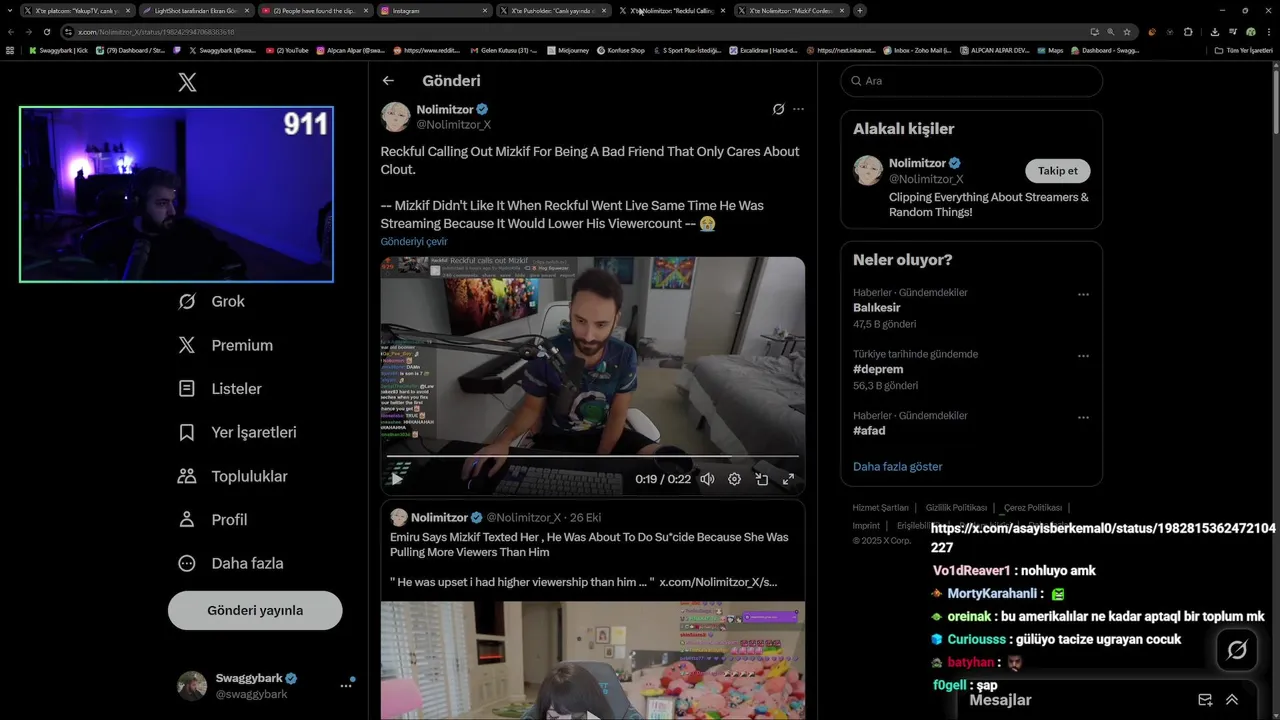Open the quoted Emiru post by Nolimitzor

[592, 609]
